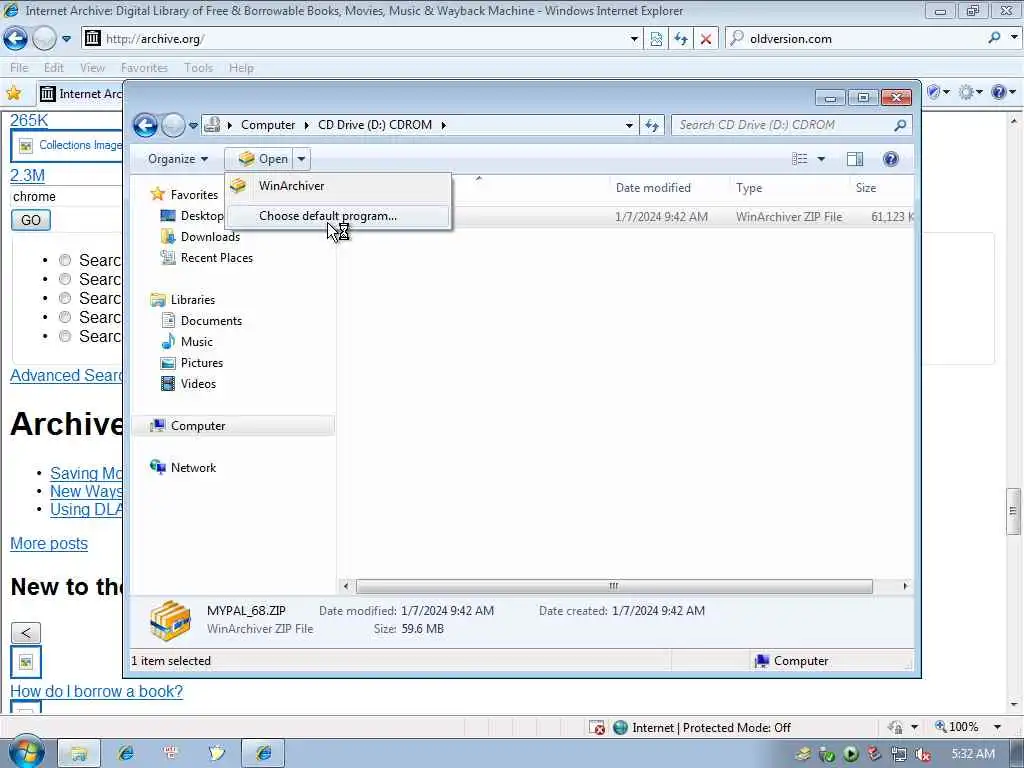Choose WinArchiver from the Open menu

pyautogui.click(x=338, y=186)
